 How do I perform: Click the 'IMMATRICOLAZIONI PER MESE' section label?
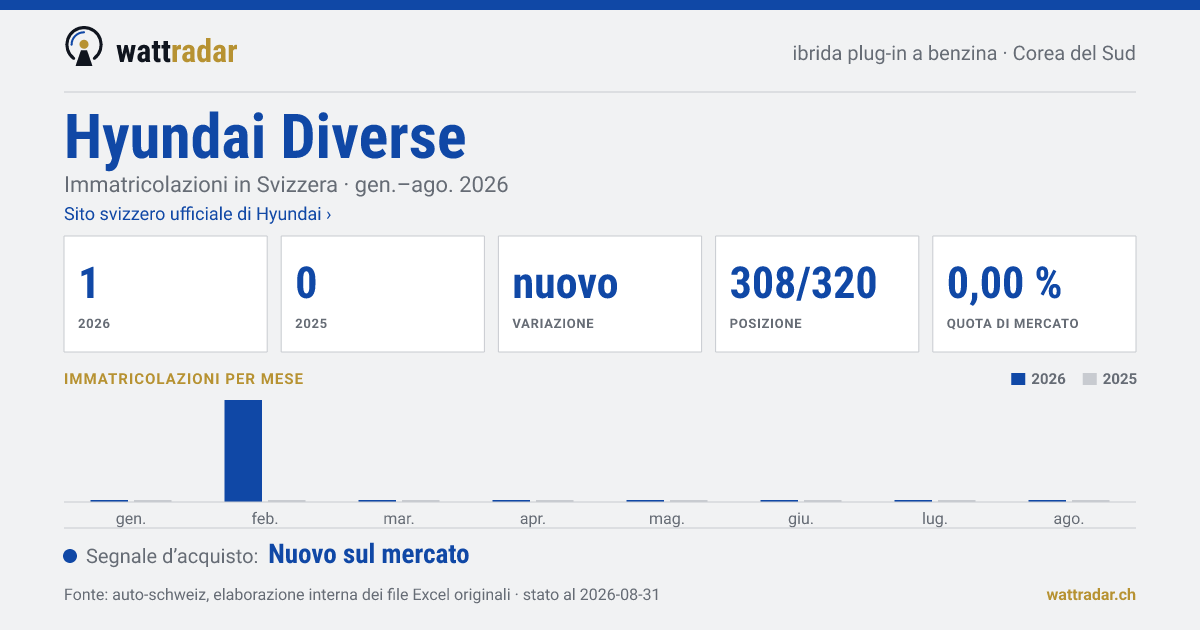pos(184,379)
